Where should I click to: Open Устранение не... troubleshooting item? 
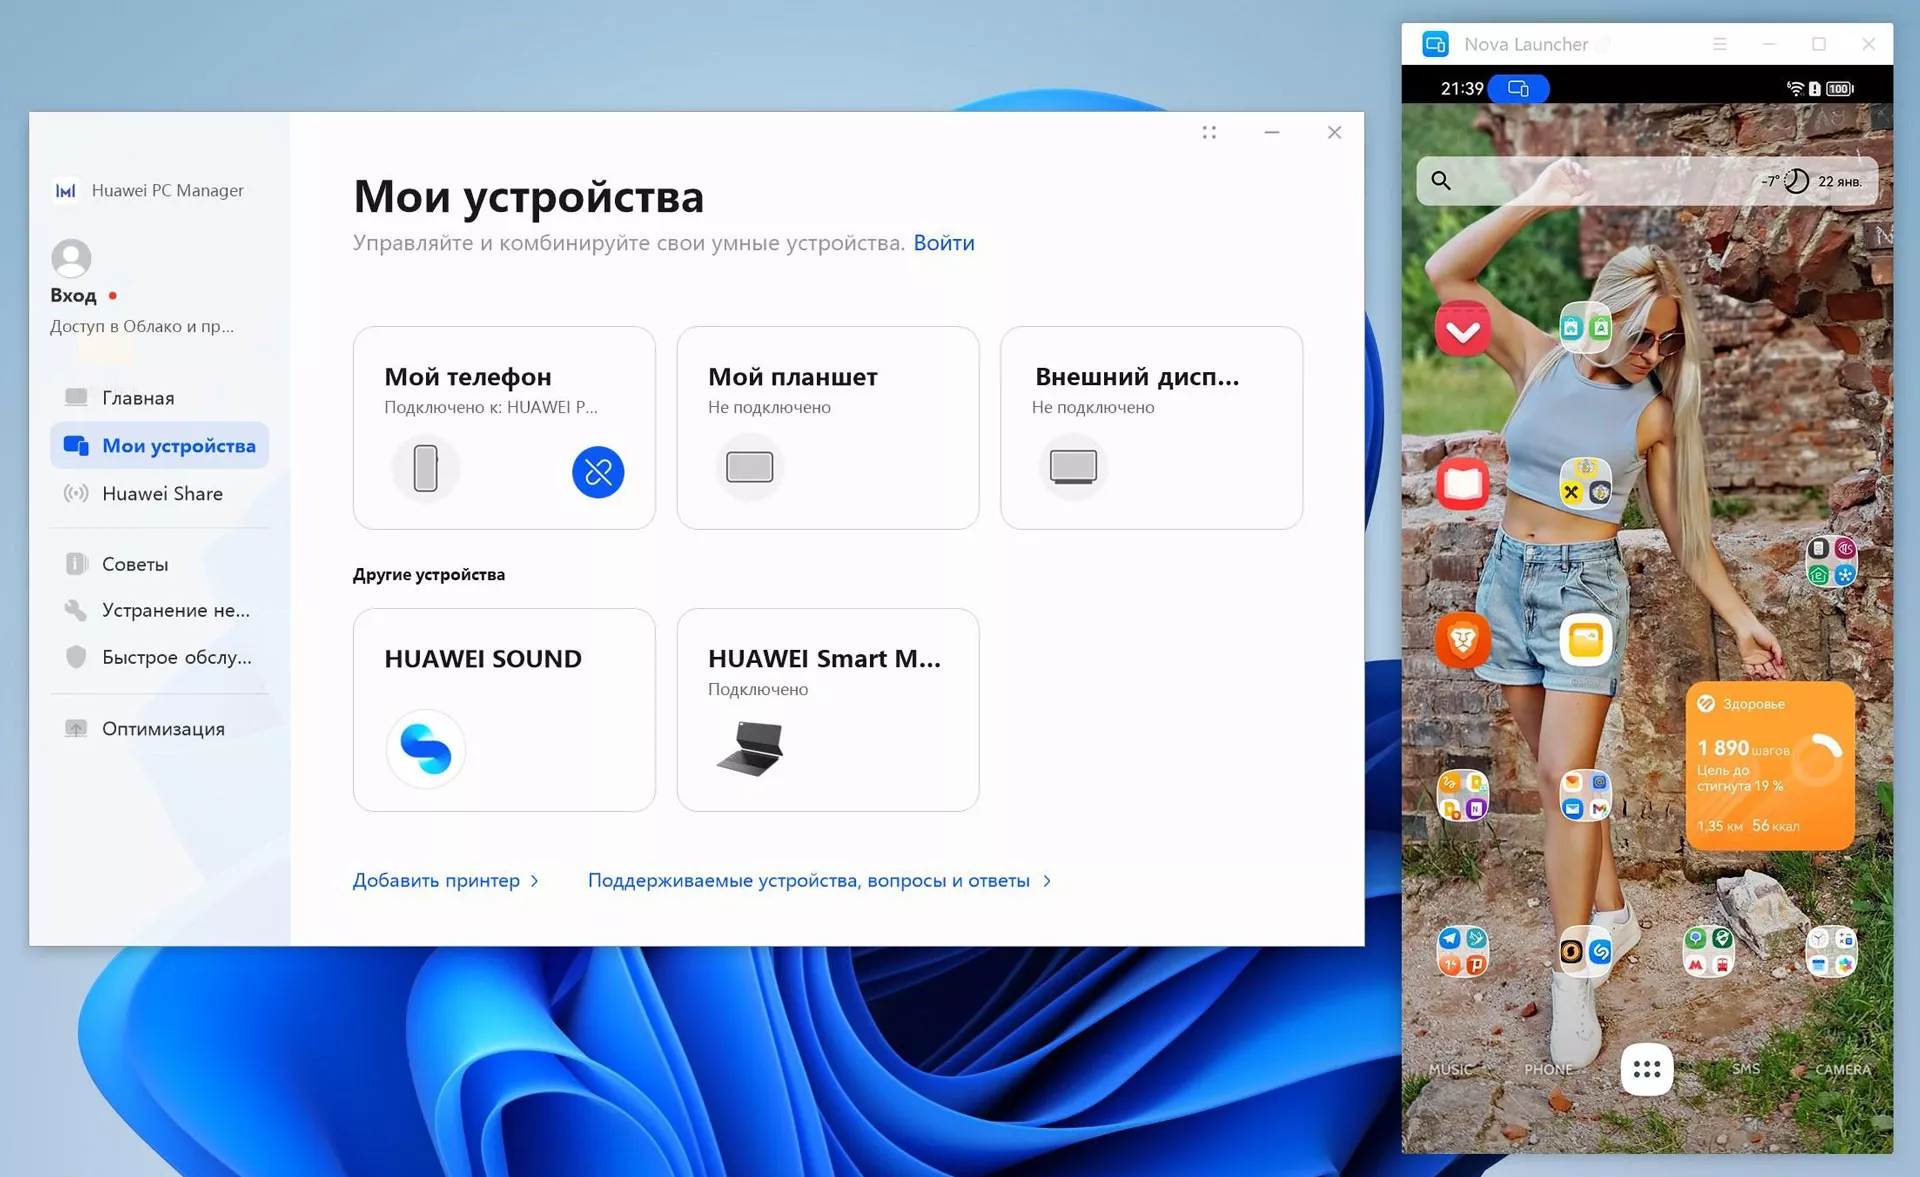pos(159,610)
